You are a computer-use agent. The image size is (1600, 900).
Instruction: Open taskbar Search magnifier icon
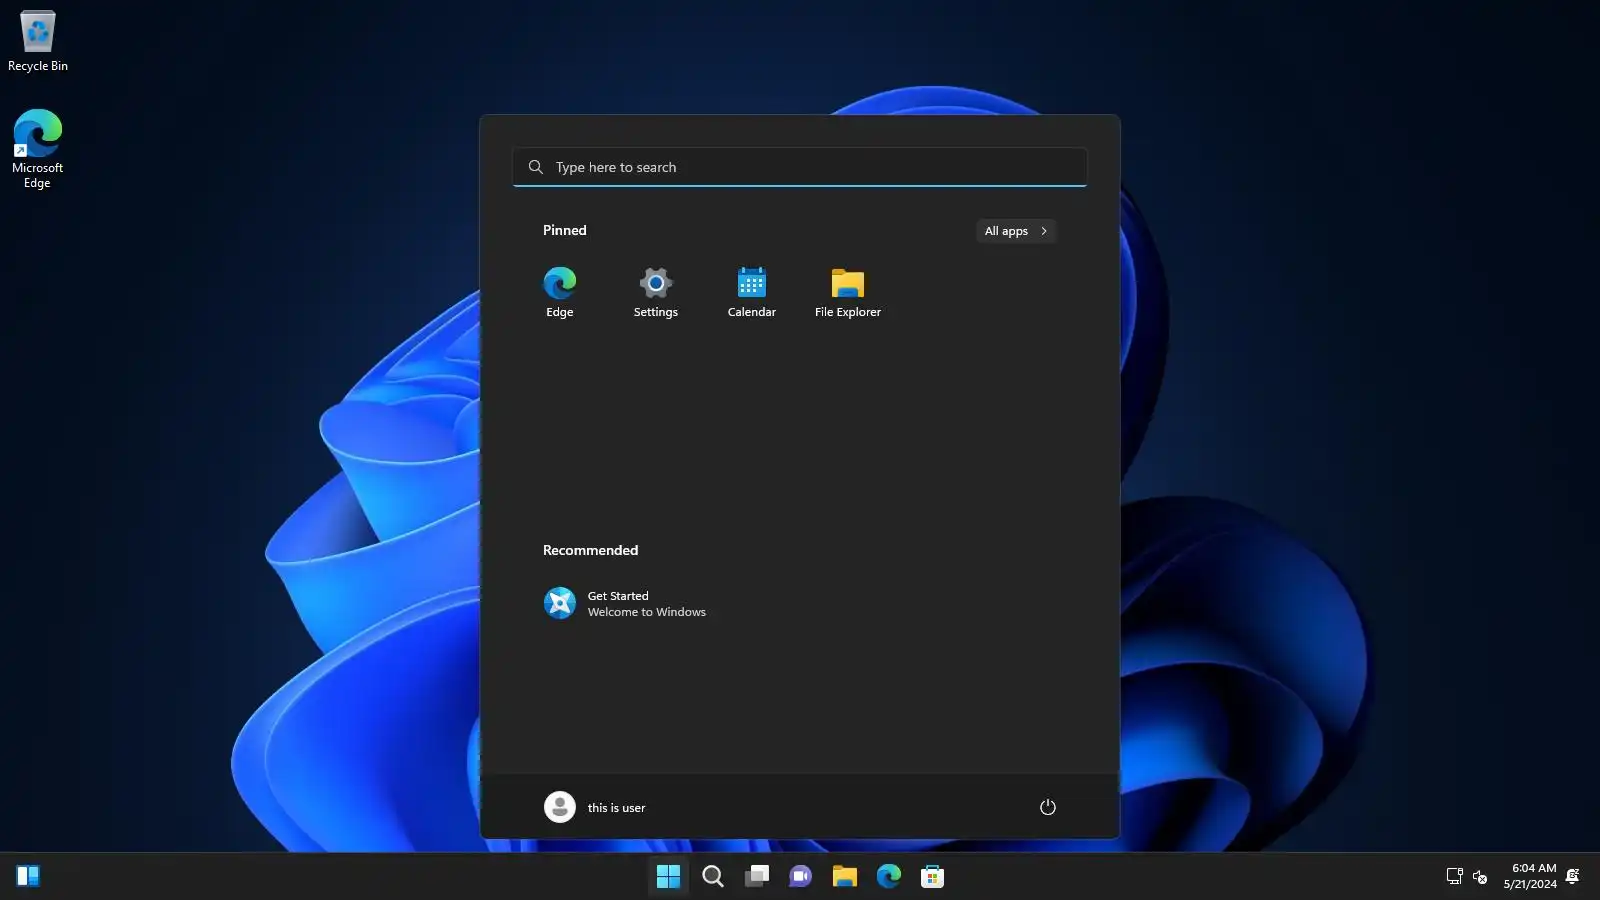click(712, 877)
